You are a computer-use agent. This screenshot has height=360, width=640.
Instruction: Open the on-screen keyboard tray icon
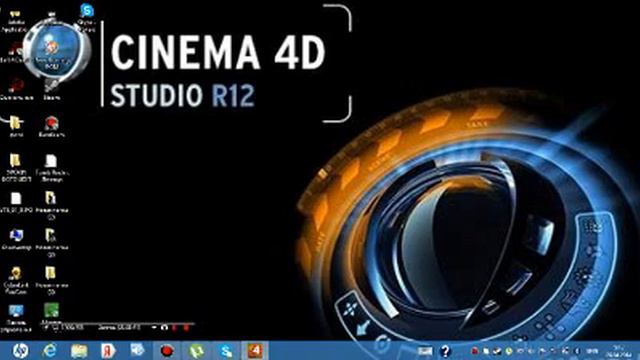(x=424, y=351)
